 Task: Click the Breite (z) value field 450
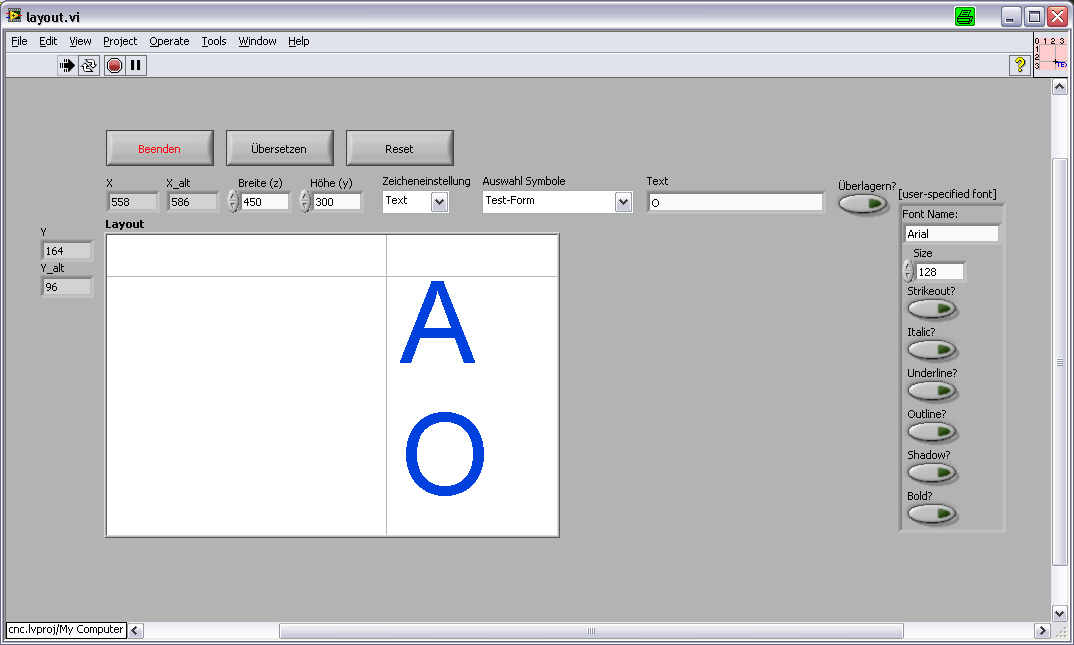(x=264, y=202)
